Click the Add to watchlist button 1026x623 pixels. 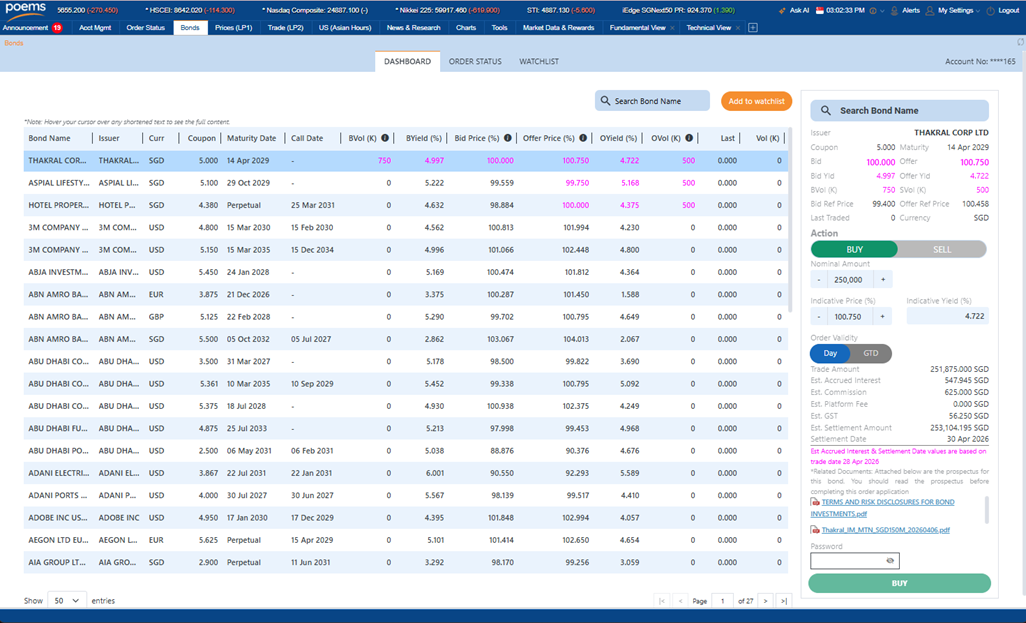pyautogui.click(x=755, y=101)
